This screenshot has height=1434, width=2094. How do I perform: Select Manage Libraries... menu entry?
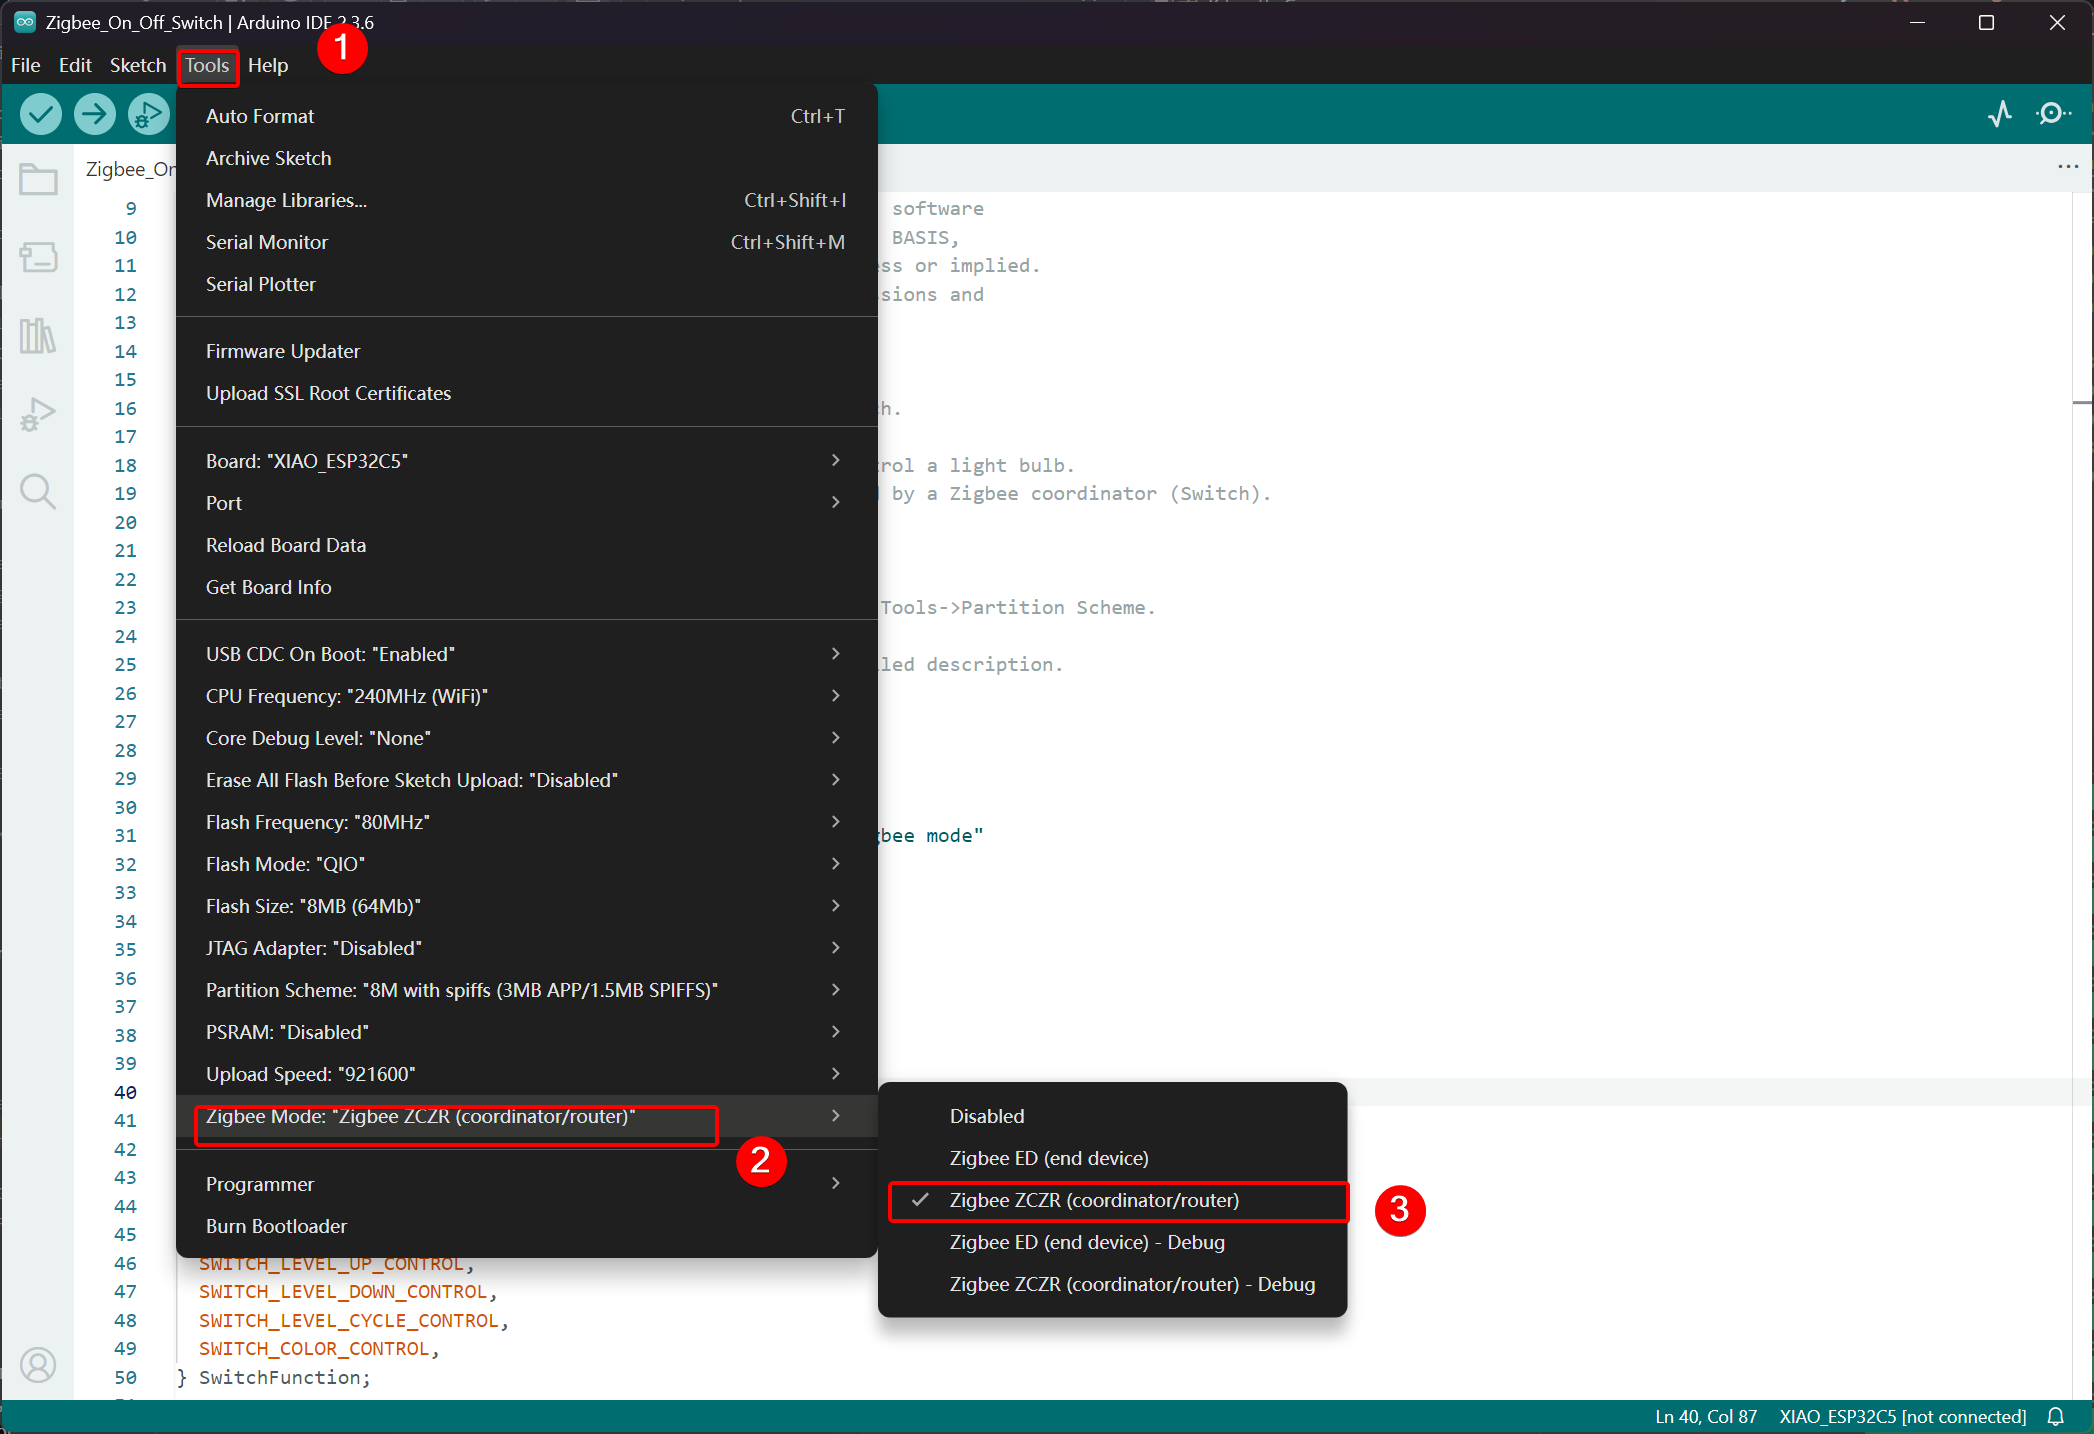(286, 200)
